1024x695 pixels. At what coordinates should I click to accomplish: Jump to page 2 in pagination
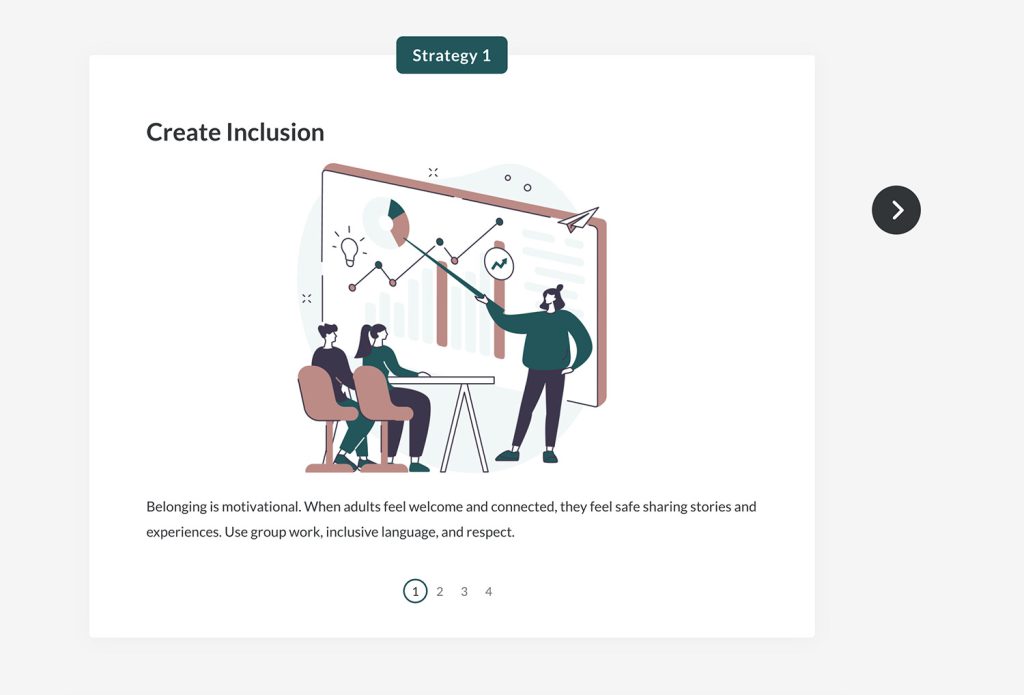(x=440, y=592)
